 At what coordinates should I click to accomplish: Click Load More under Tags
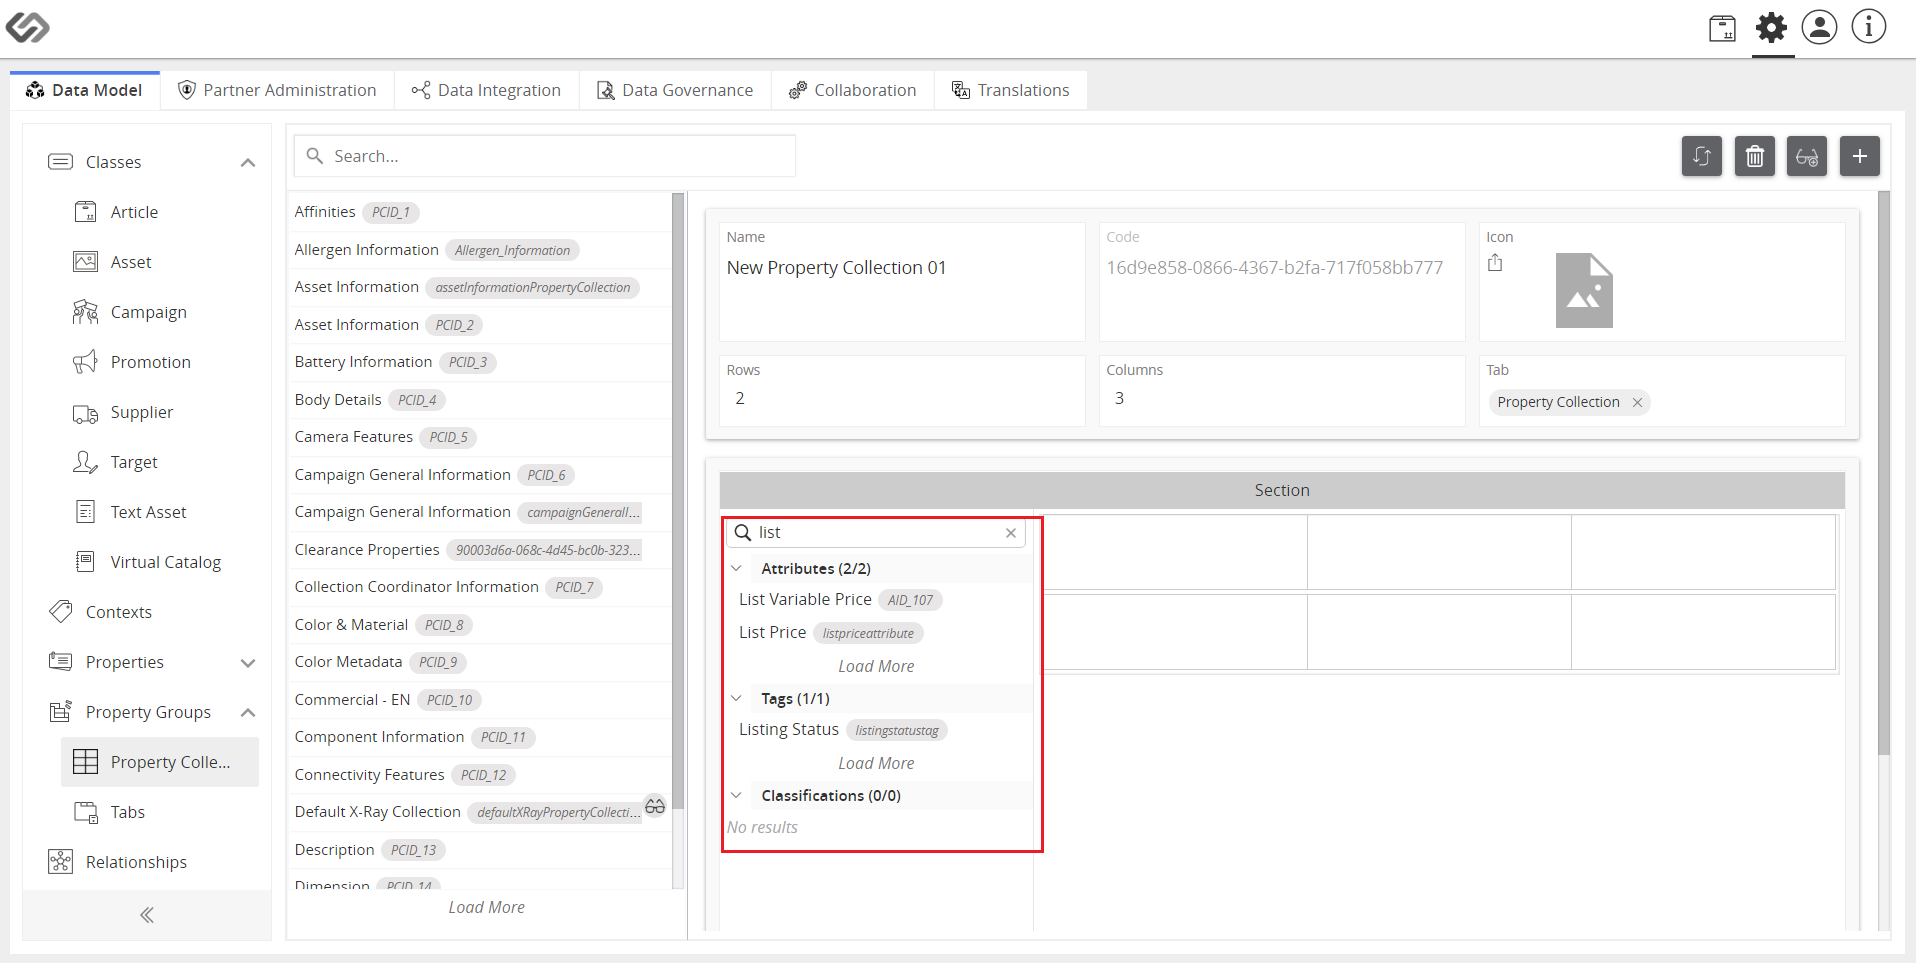pos(876,763)
